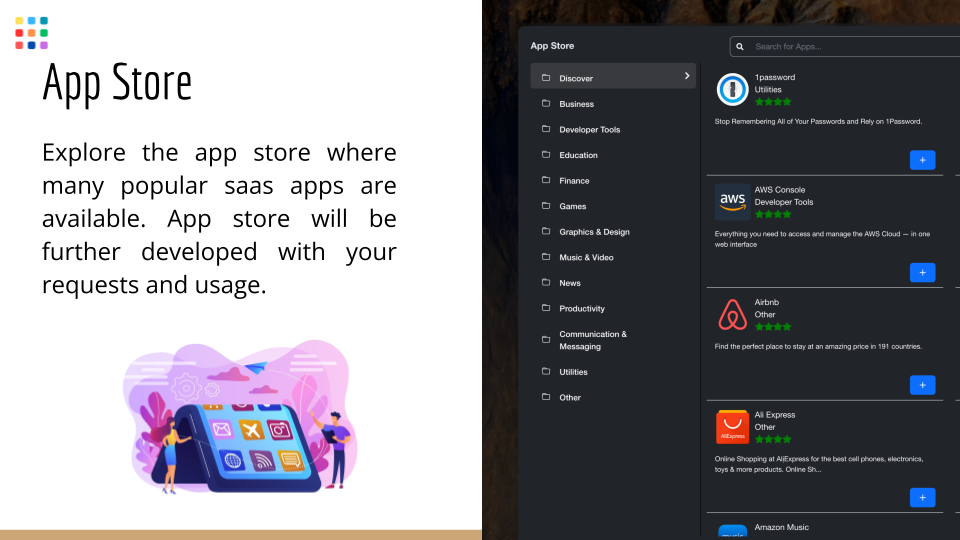
Task: Click folder icon beside Graphics & Design
Action: pyautogui.click(x=546, y=231)
